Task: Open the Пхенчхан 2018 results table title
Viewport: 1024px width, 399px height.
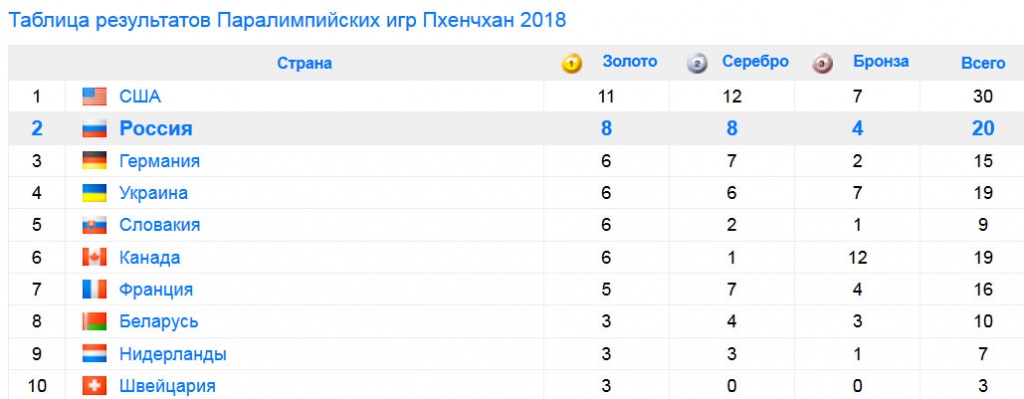Action: pyautogui.click(x=287, y=20)
